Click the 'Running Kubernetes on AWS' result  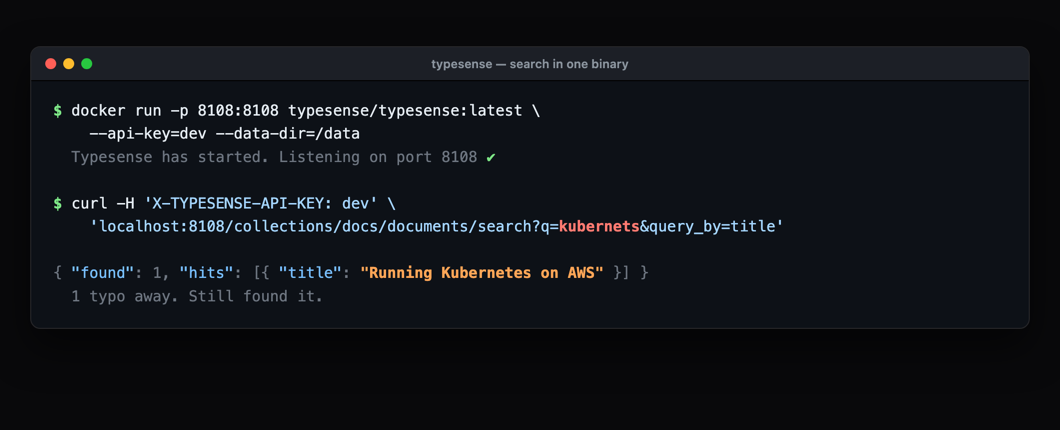pos(482,273)
